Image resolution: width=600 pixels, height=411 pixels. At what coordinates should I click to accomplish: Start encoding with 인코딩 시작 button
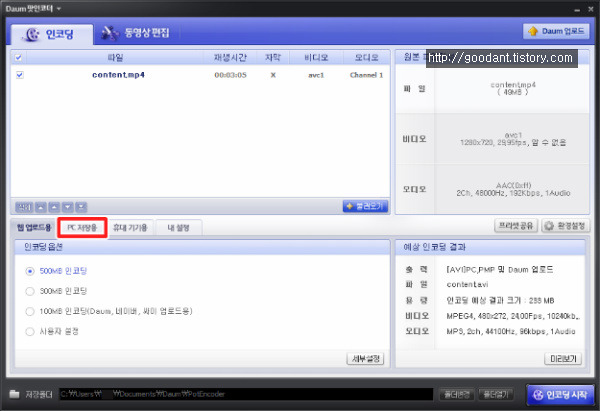(561, 395)
